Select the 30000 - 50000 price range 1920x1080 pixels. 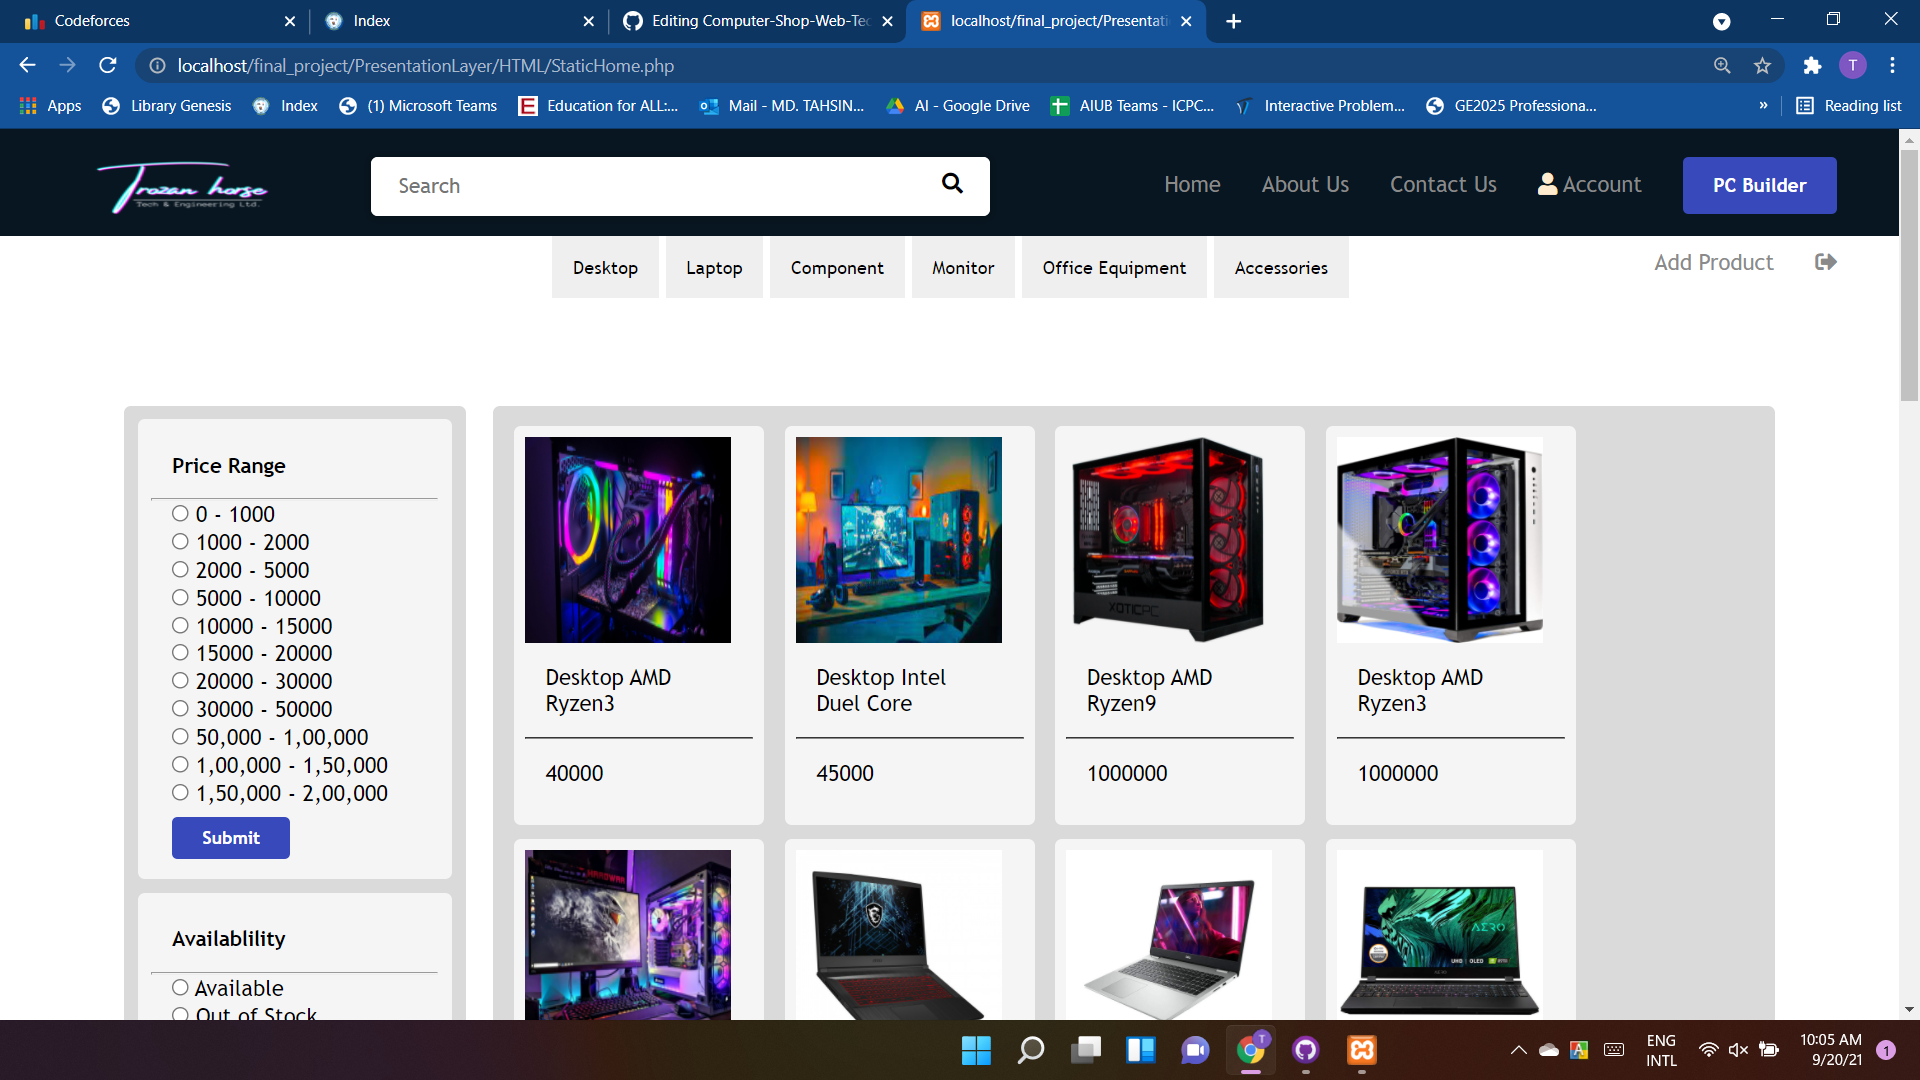[x=180, y=708]
